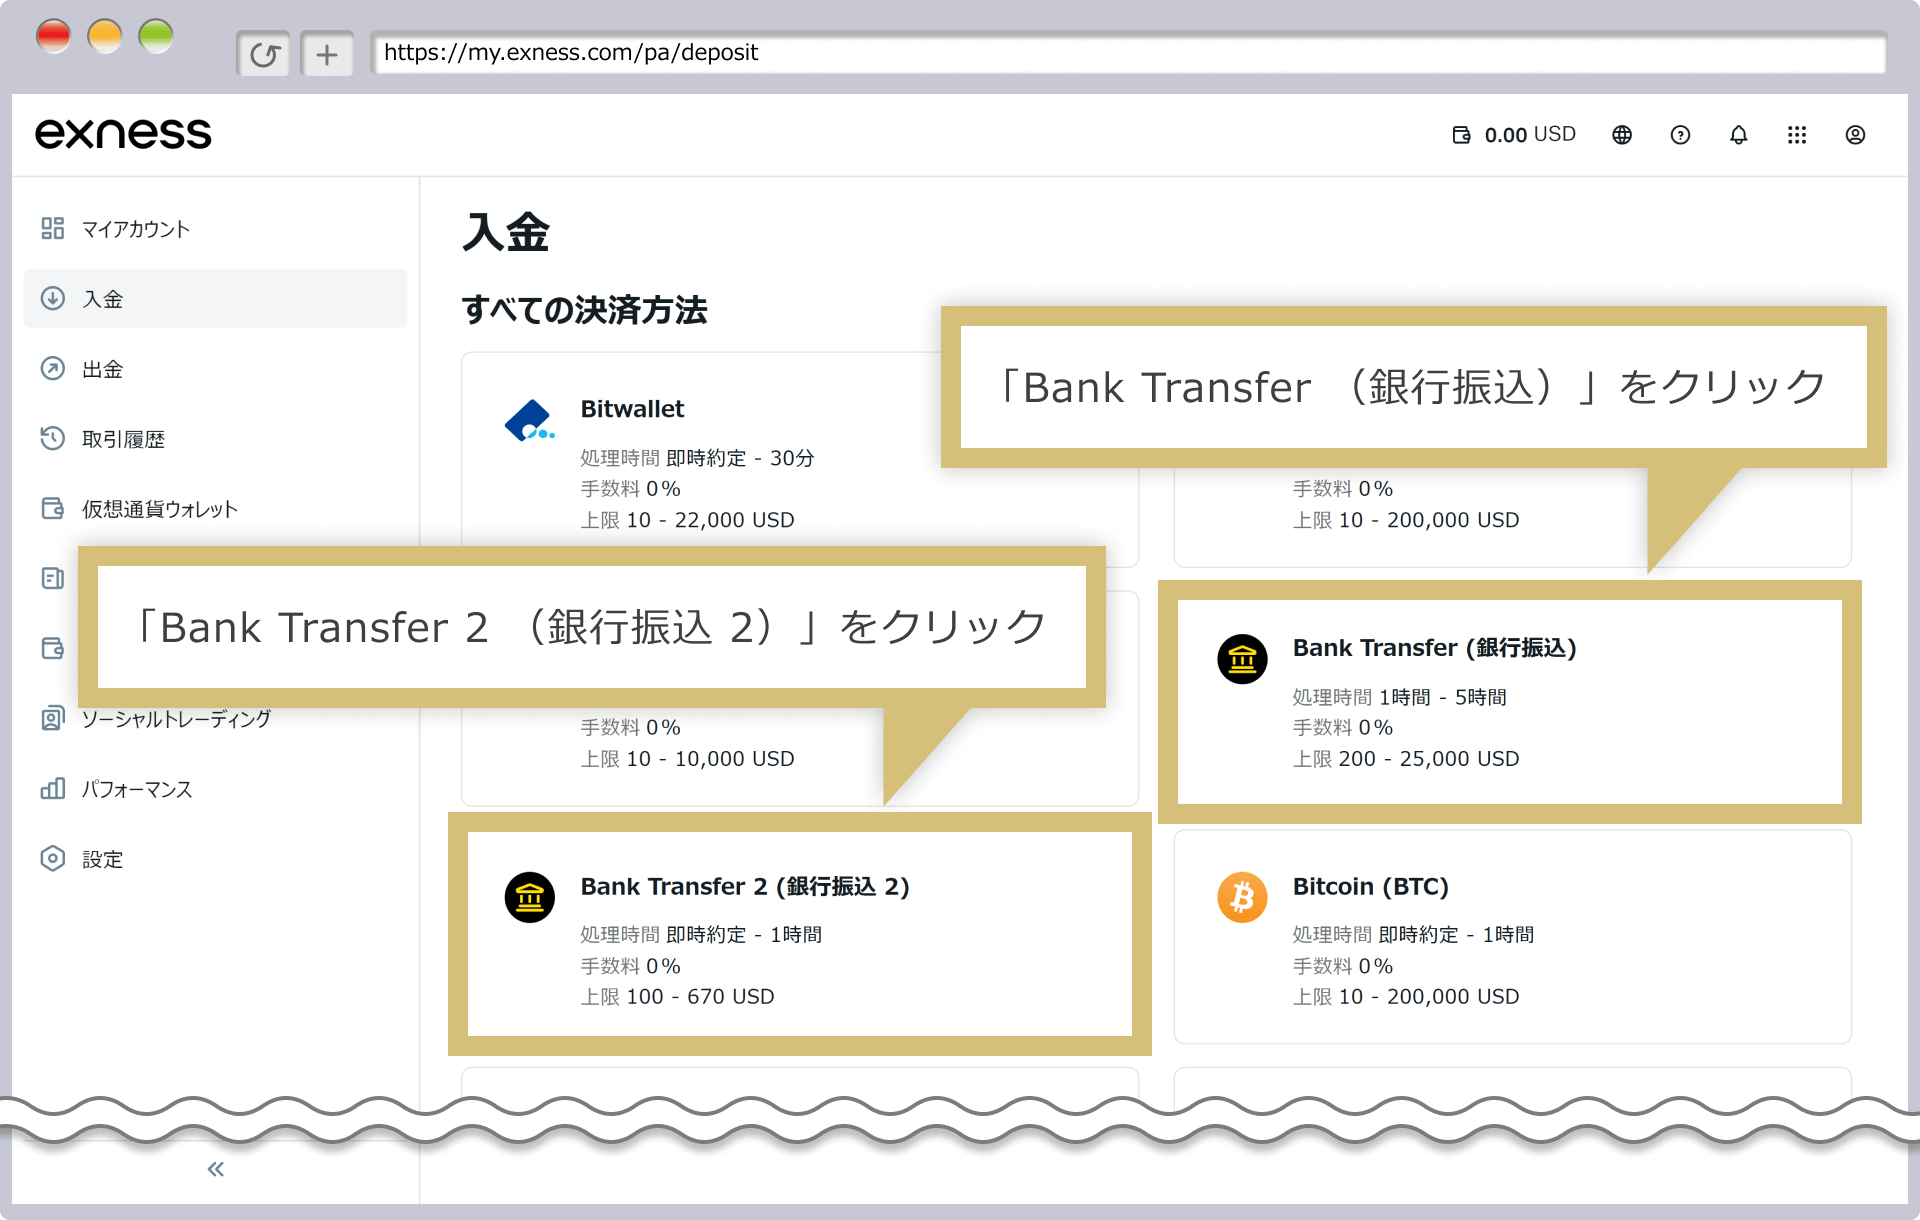1920x1220 pixels.
Task: Open 出金 in sidebar
Action: point(215,369)
